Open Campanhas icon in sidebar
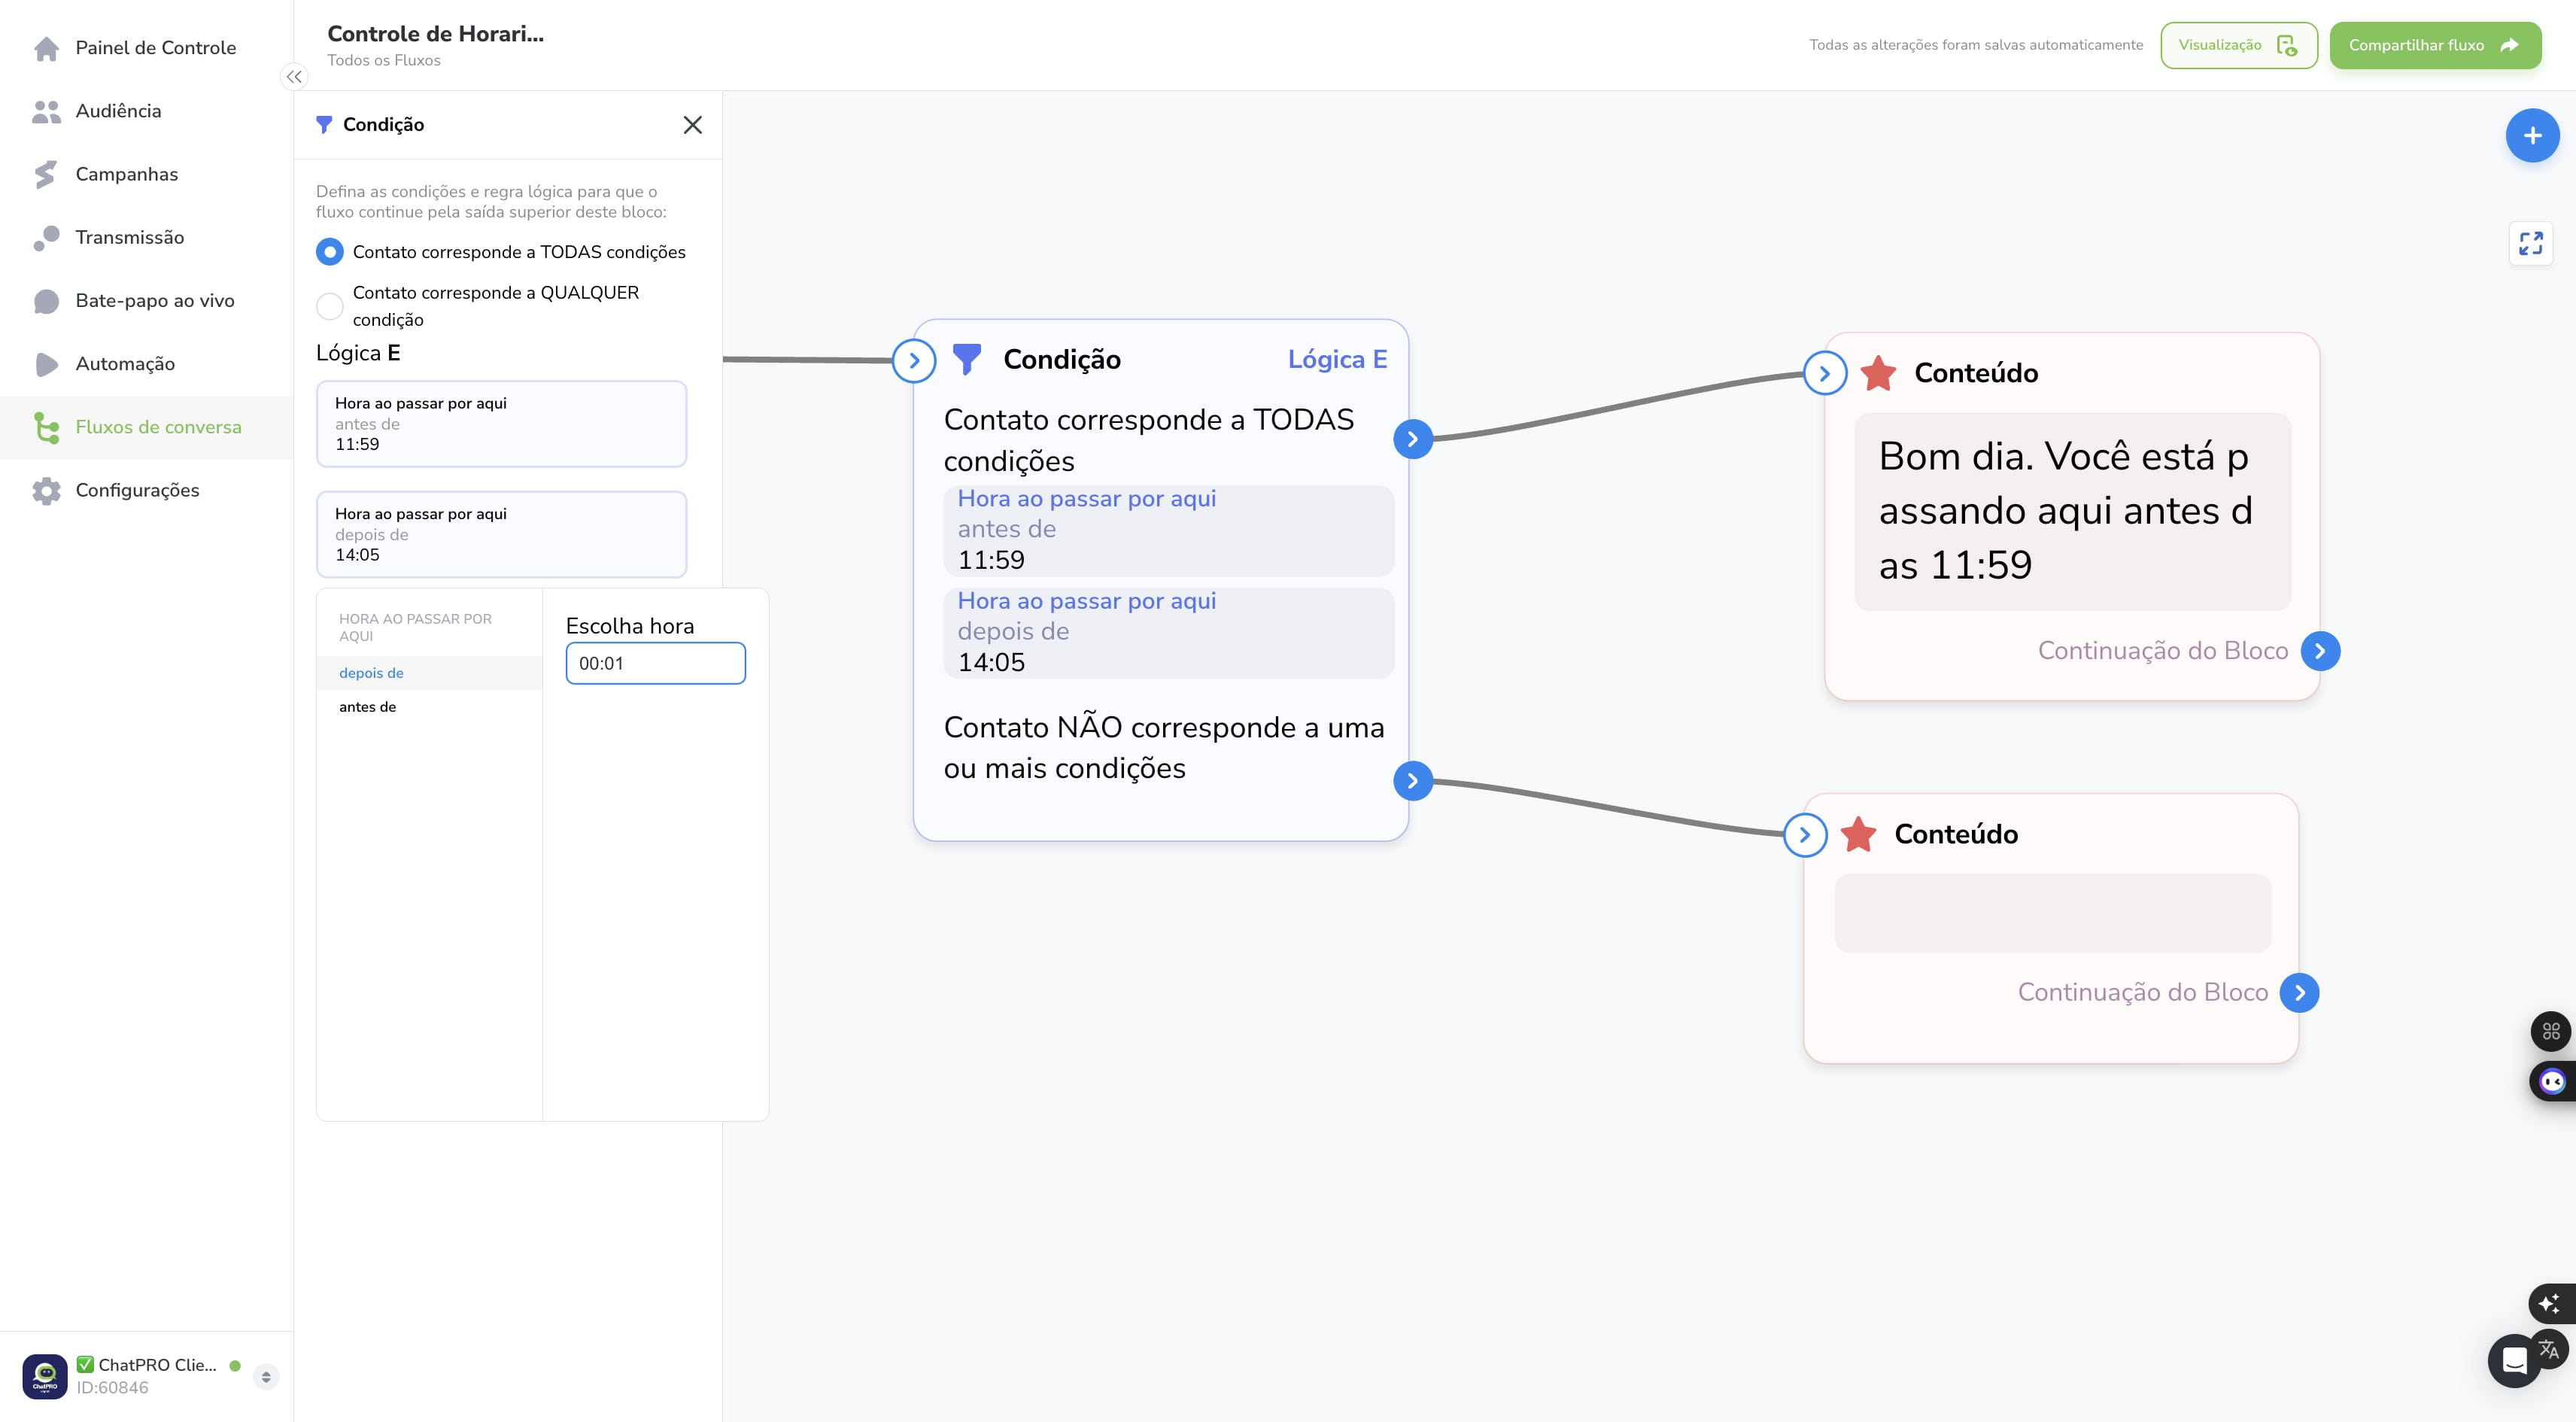Screen dimensions: 2576x1422 point(46,174)
